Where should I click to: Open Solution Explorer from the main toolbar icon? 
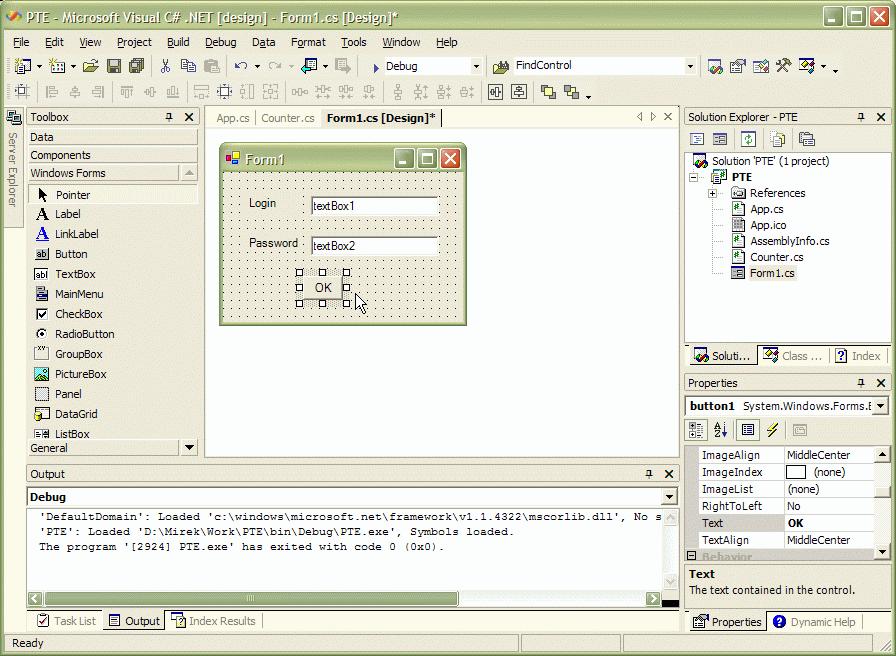tap(715, 66)
